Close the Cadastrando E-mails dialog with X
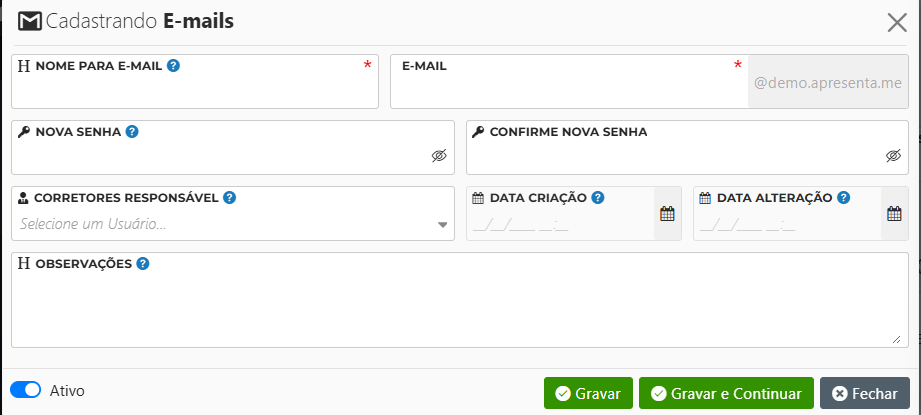 tap(897, 22)
